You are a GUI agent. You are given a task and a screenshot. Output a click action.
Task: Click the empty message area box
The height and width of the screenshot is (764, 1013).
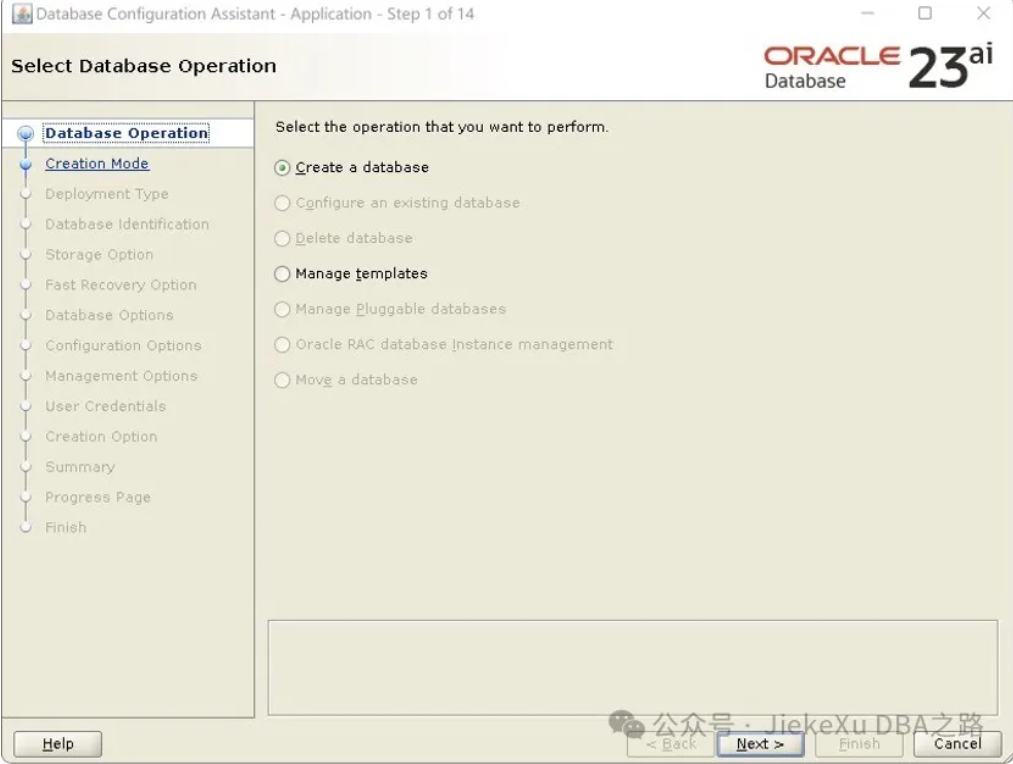(633, 668)
